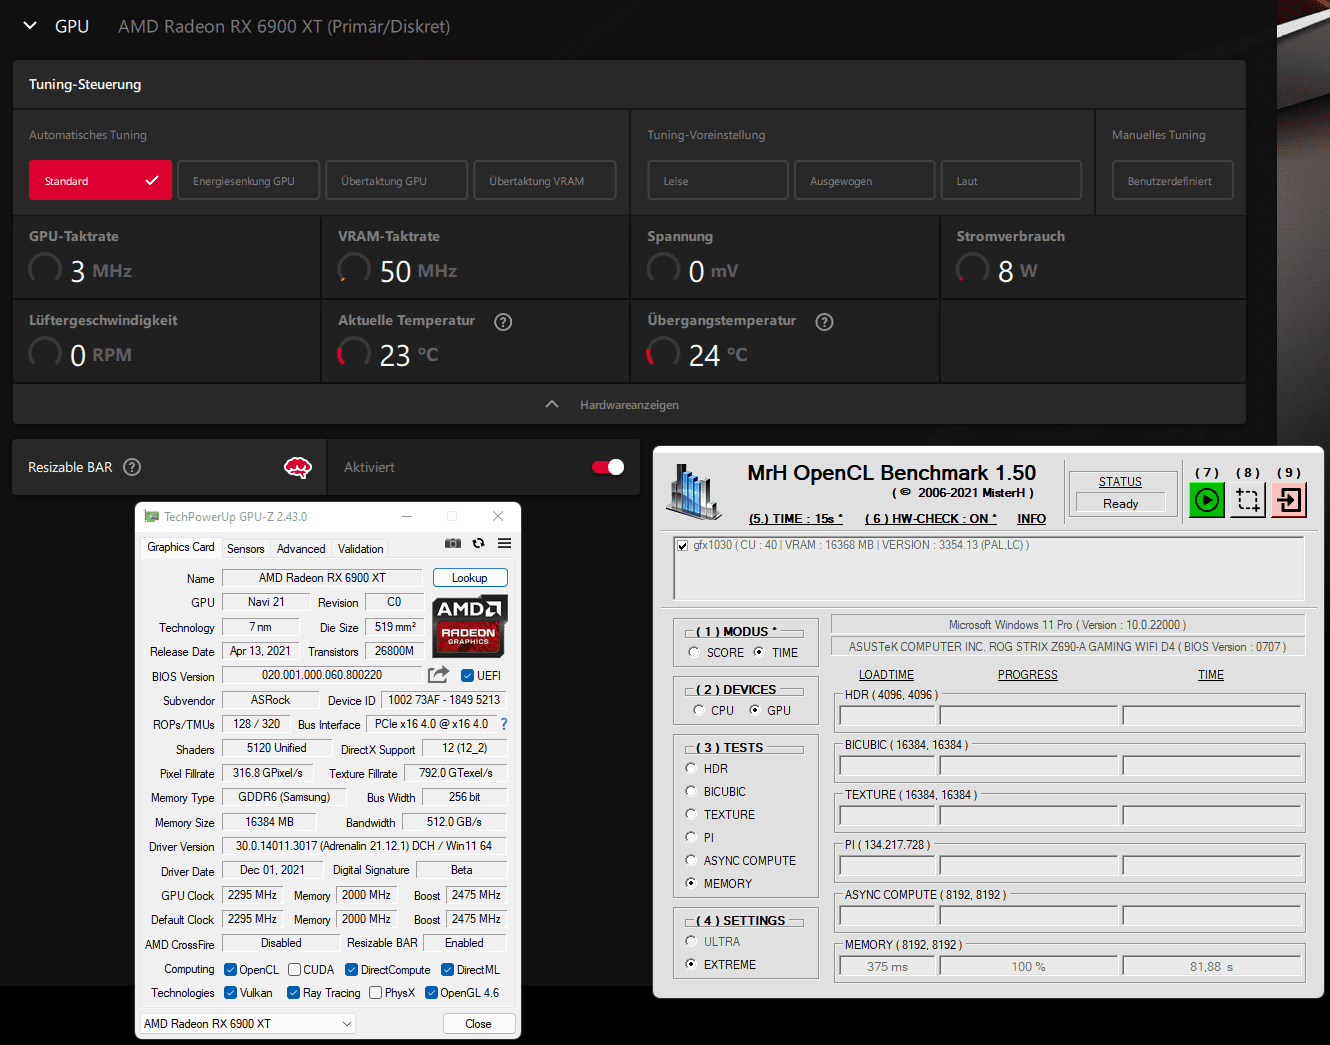Screen dimensions: 1330x1045
Task: Select the BICUBIC test radio button
Action: 691,791
